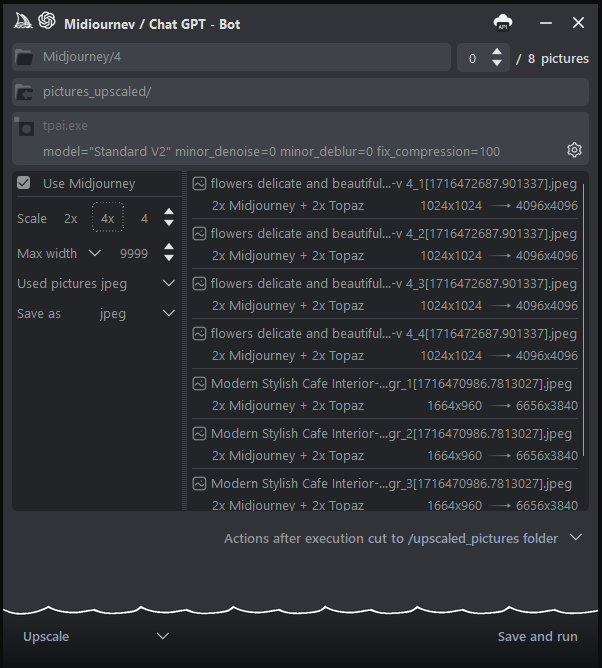The height and width of the screenshot is (668, 602).
Task: Select the 2x scale option
Action: click(x=70, y=218)
